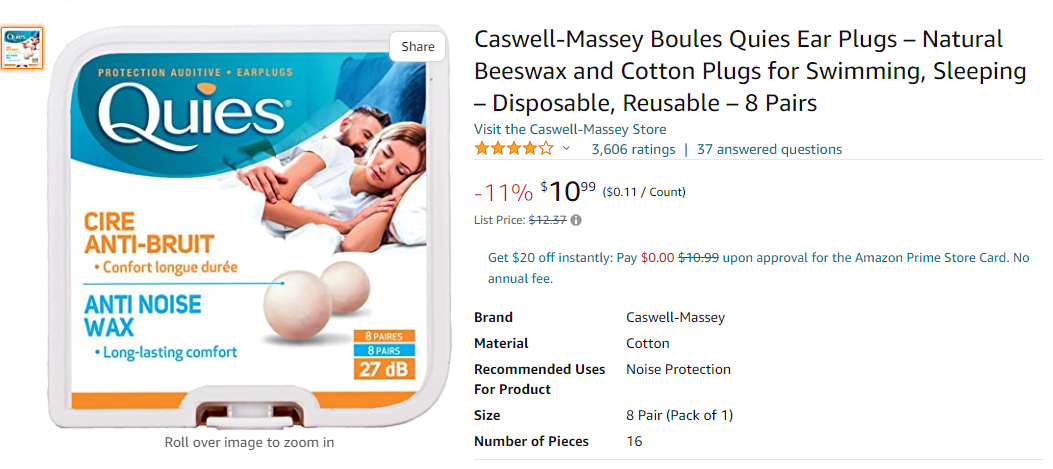Select the small product thumbnail

click(x=22, y=49)
